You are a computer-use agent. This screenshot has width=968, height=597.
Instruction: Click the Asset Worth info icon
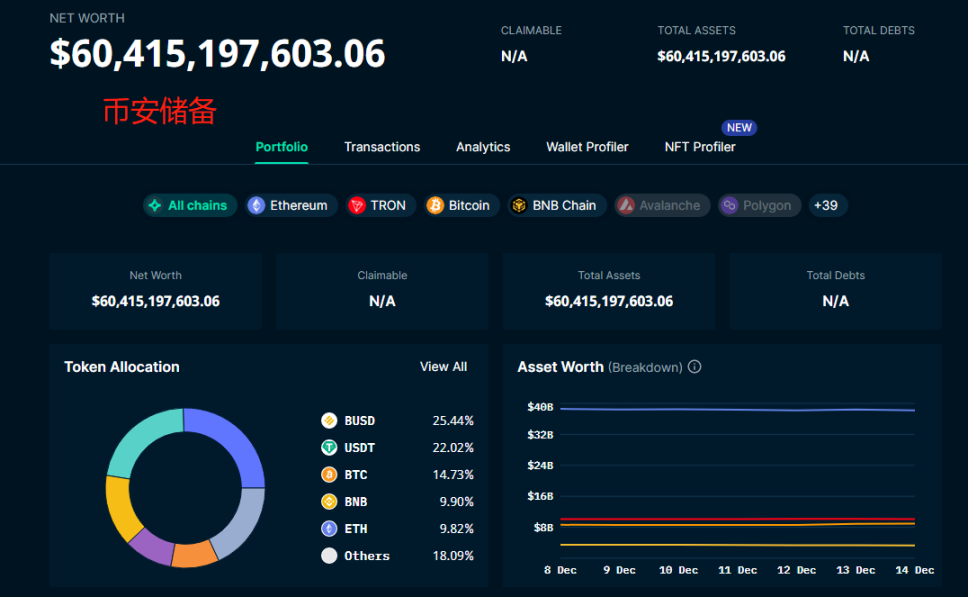pyautogui.click(x=695, y=367)
